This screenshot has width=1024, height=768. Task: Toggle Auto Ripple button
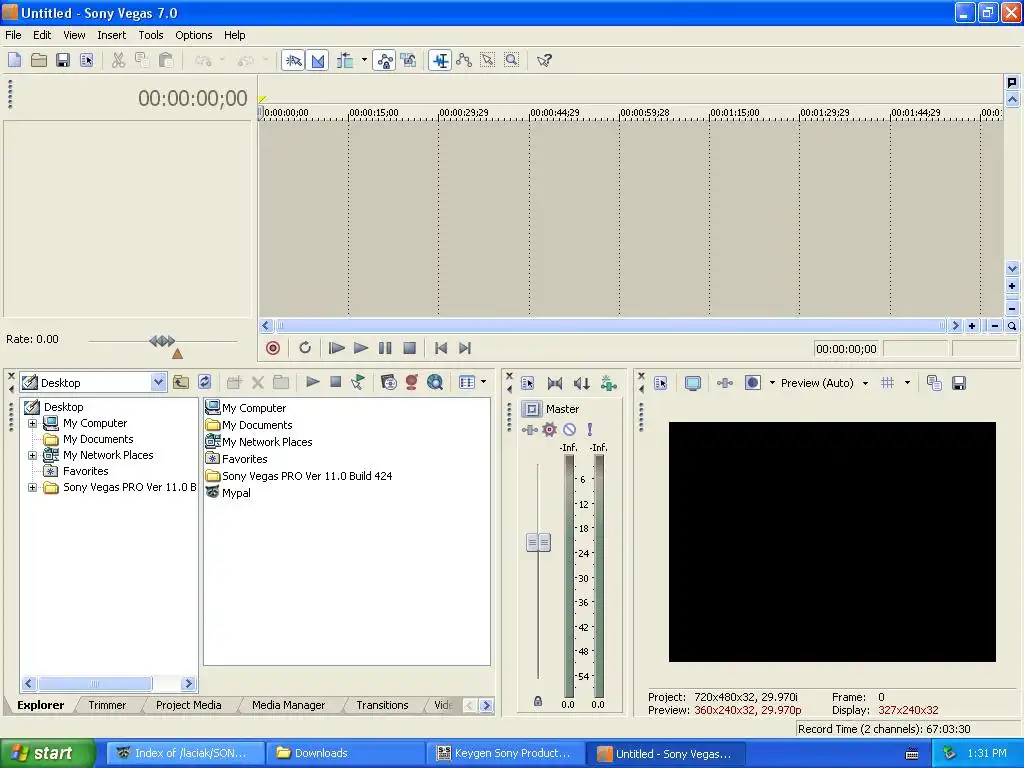pos(345,61)
